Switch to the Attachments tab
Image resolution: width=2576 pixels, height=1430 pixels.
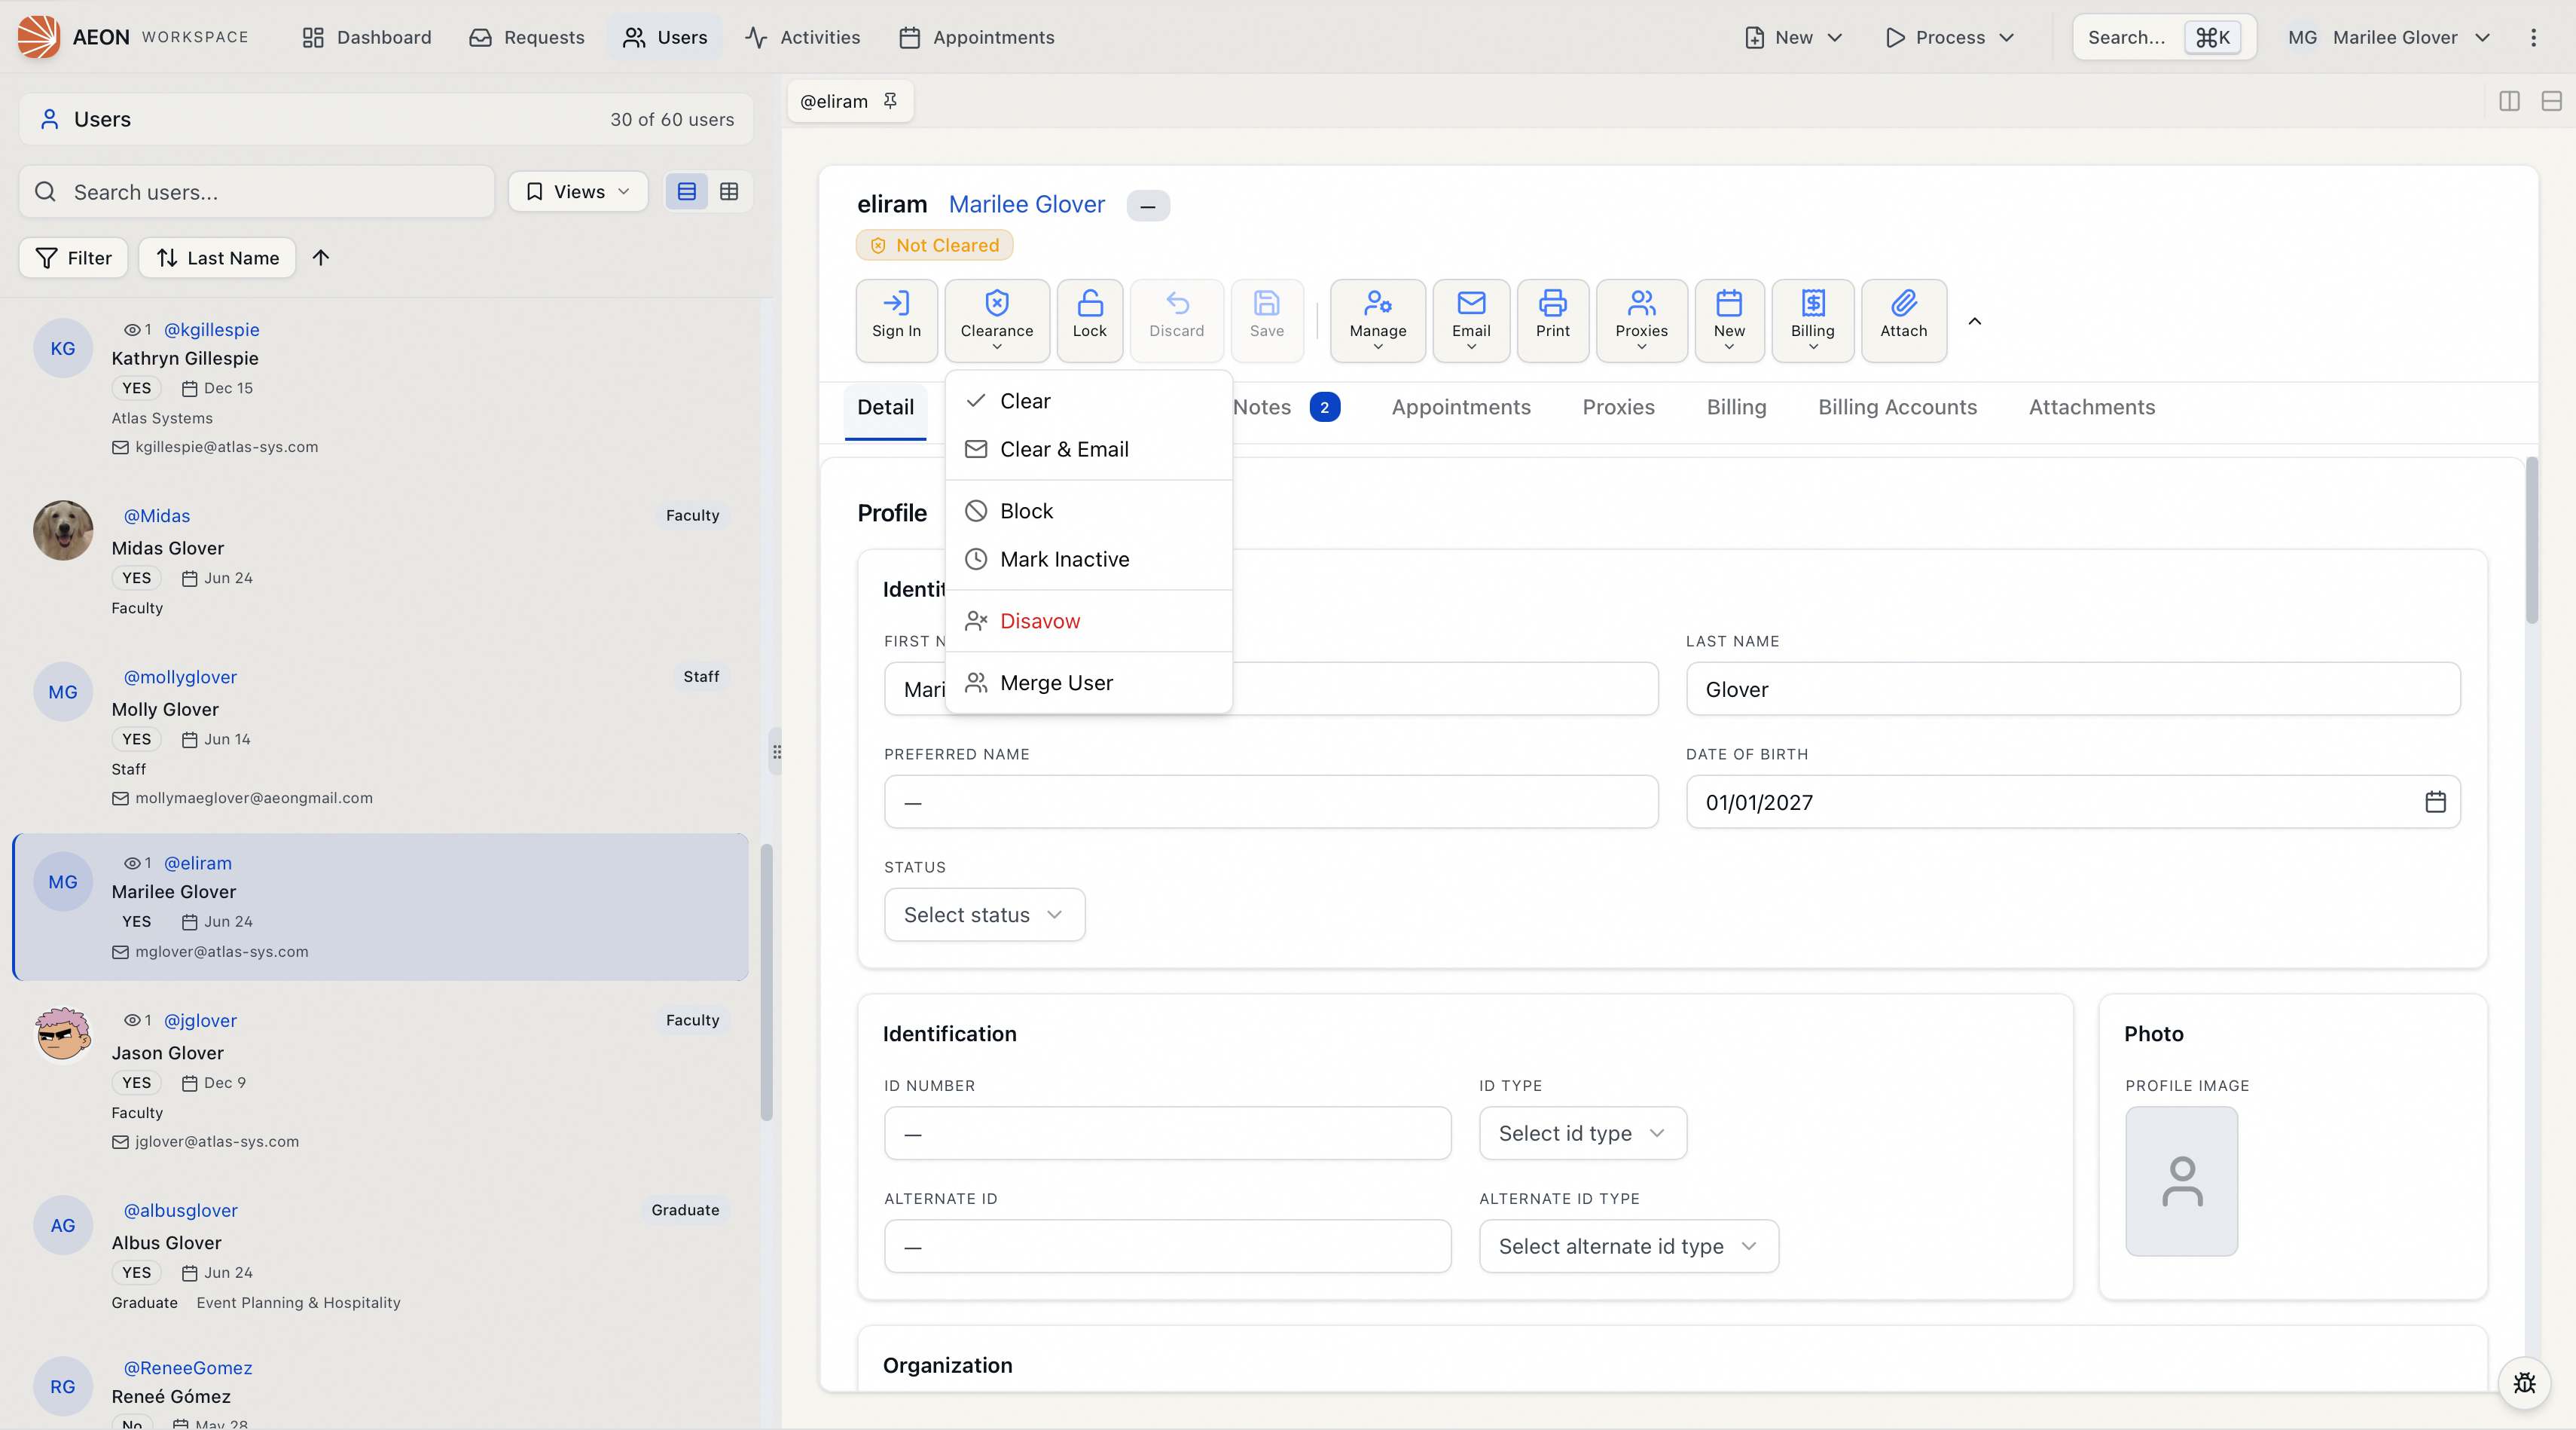(2091, 407)
